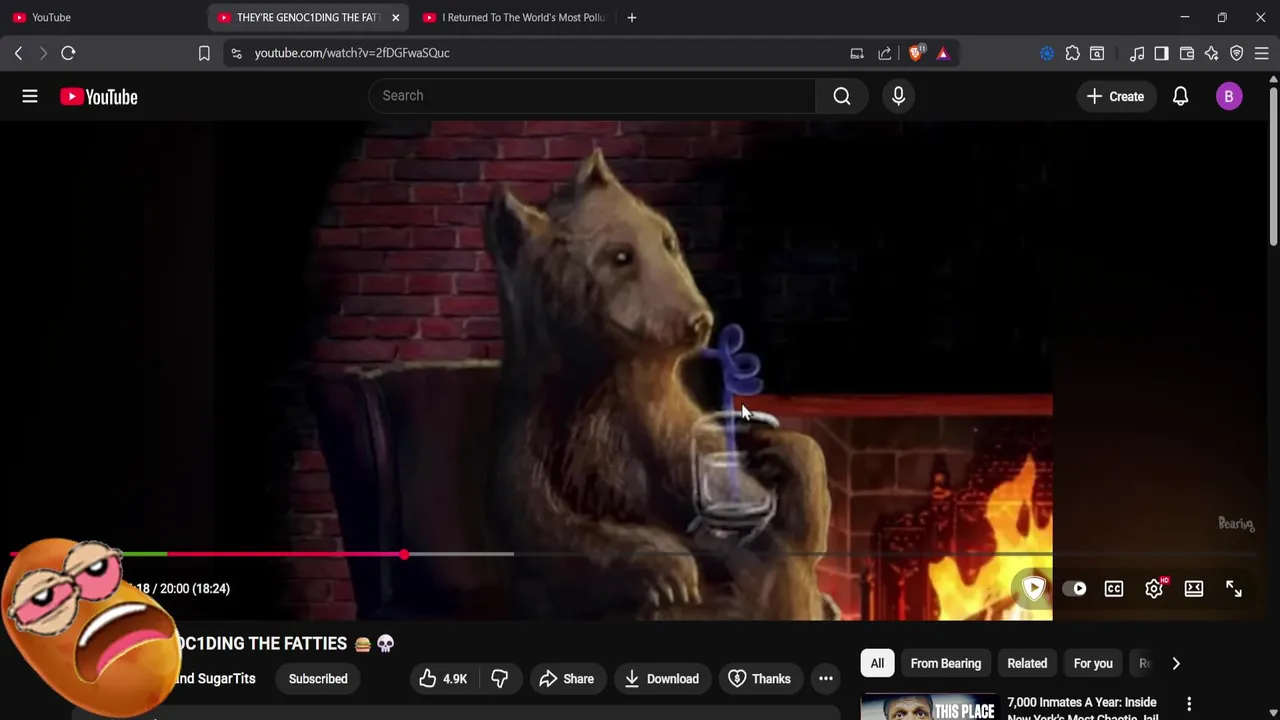Viewport: 1280px width, 720px height.
Task: Show more filter chips arrow
Action: tap(1176, 663)
